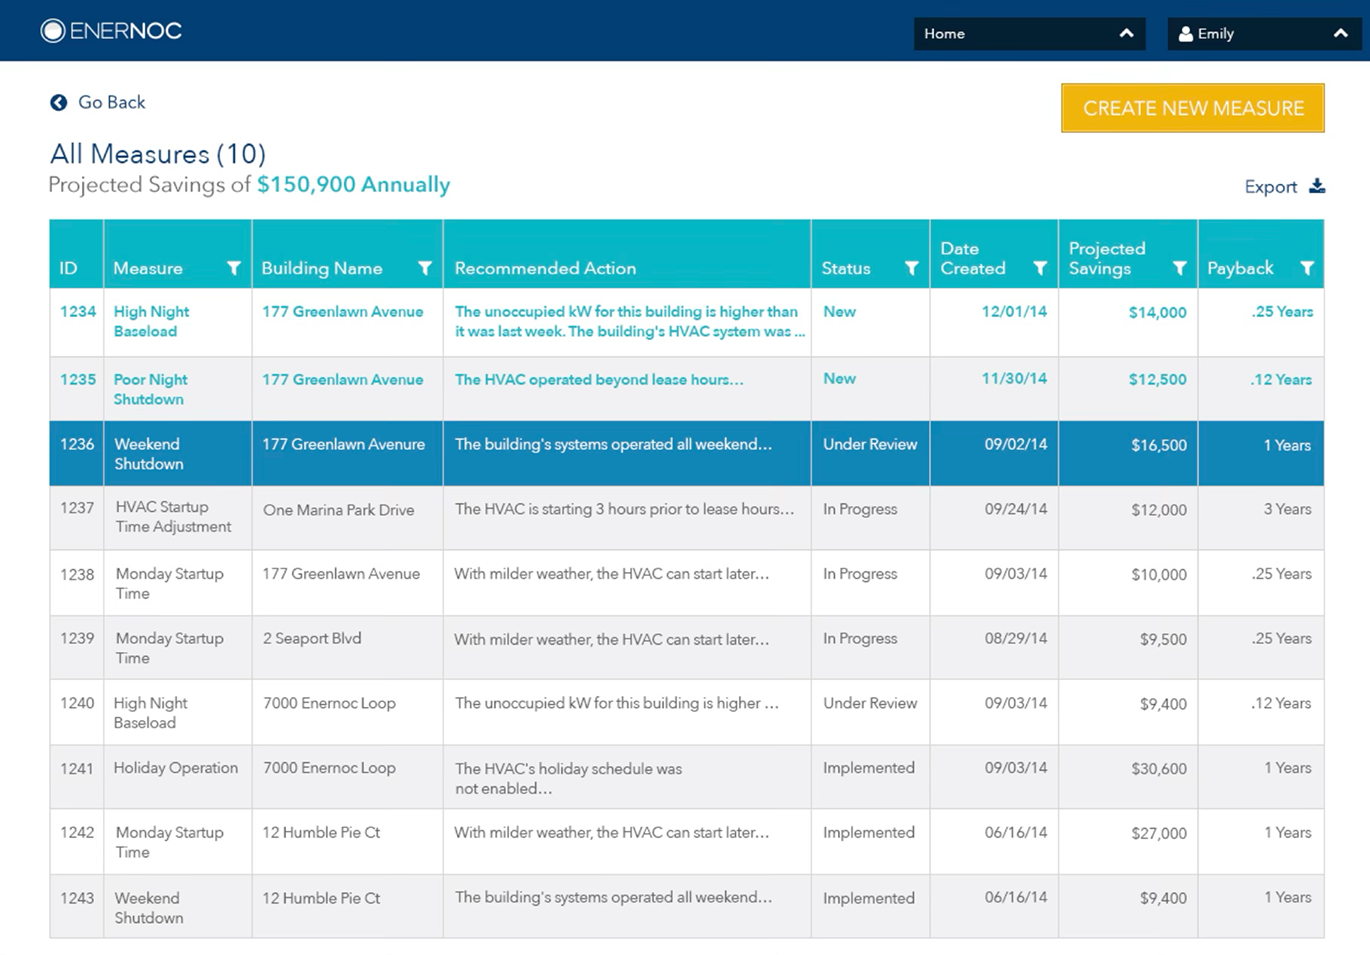Click the Holiday Operation measure cell
1370x955 pixels.
176,768
